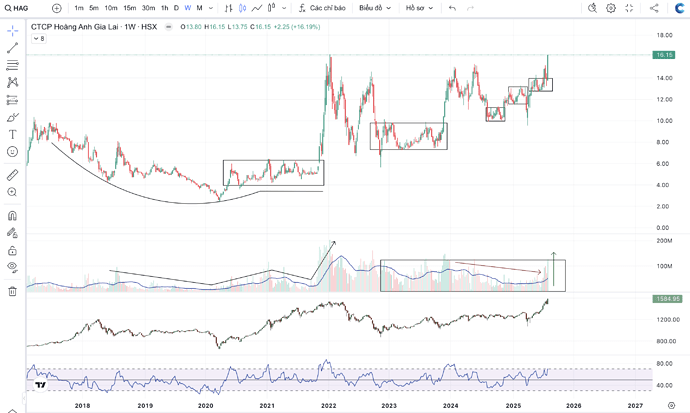Expand the Hồ sơ dropdown
Viewport: 690px width, 413px height.
[x=419, y=8]
